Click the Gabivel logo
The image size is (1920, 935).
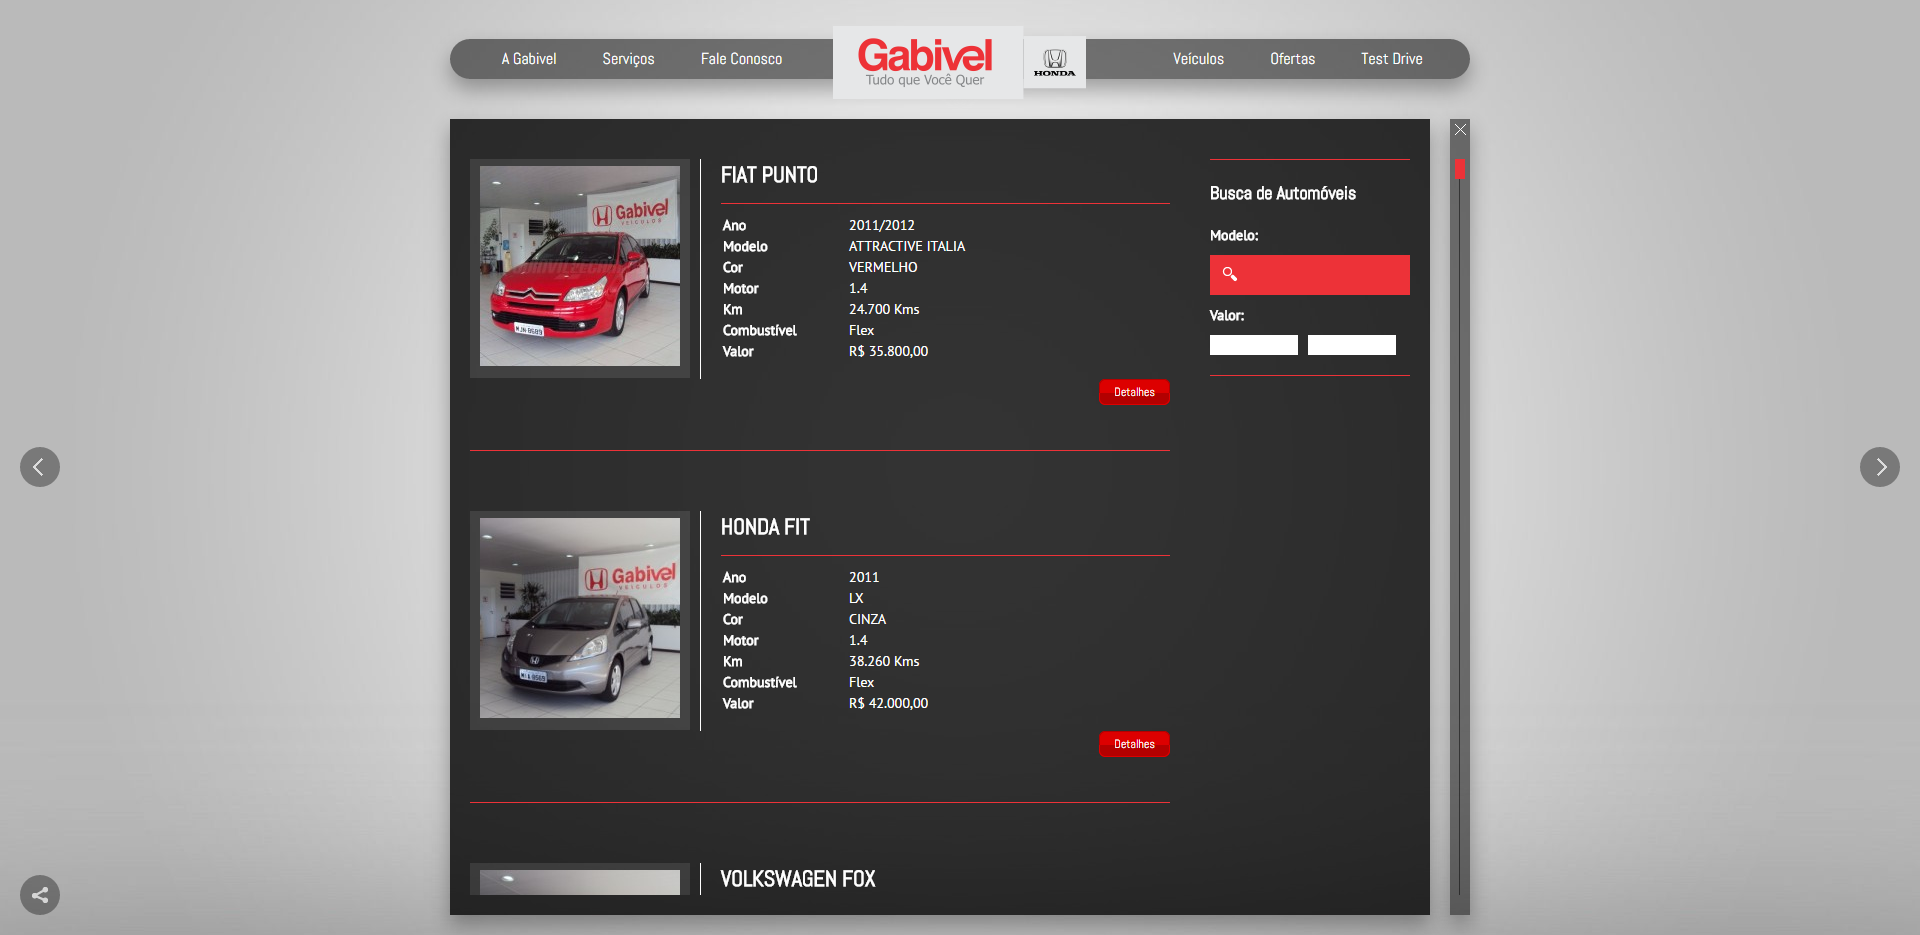926,62
